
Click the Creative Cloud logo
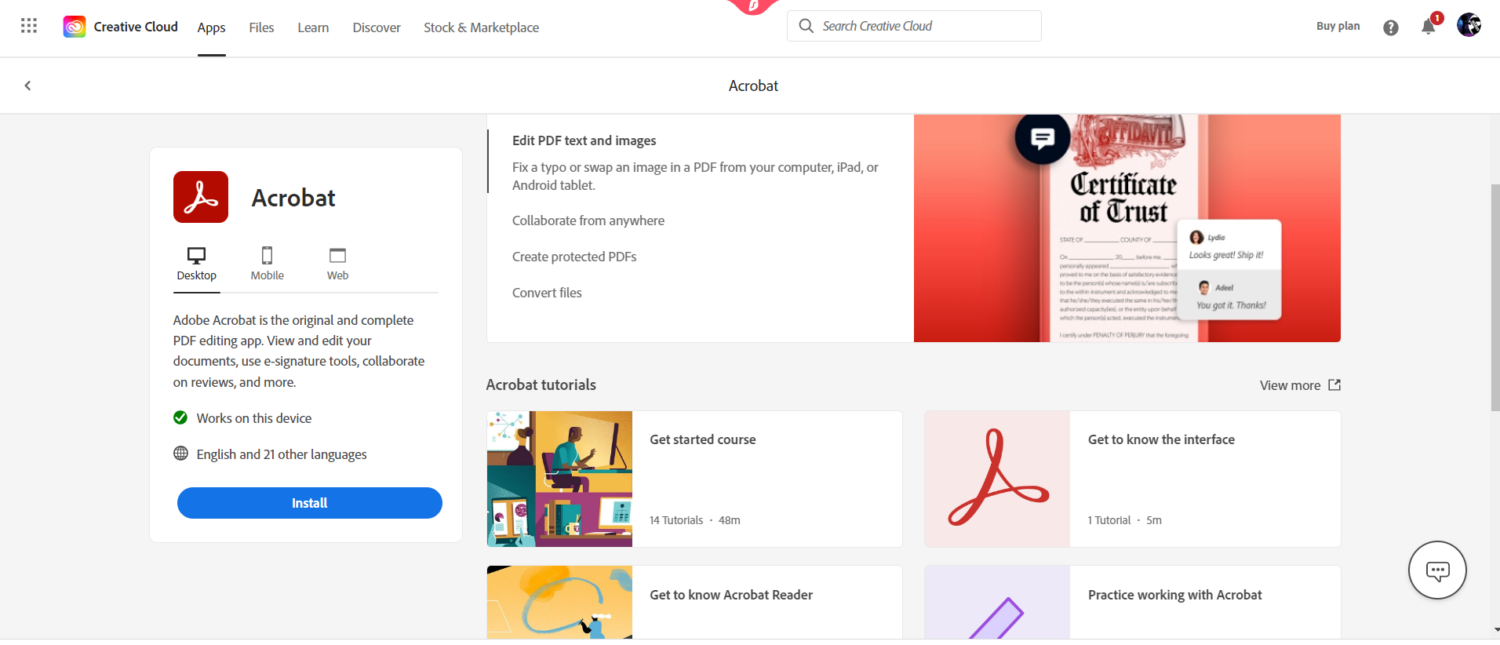tap(75, 27)
